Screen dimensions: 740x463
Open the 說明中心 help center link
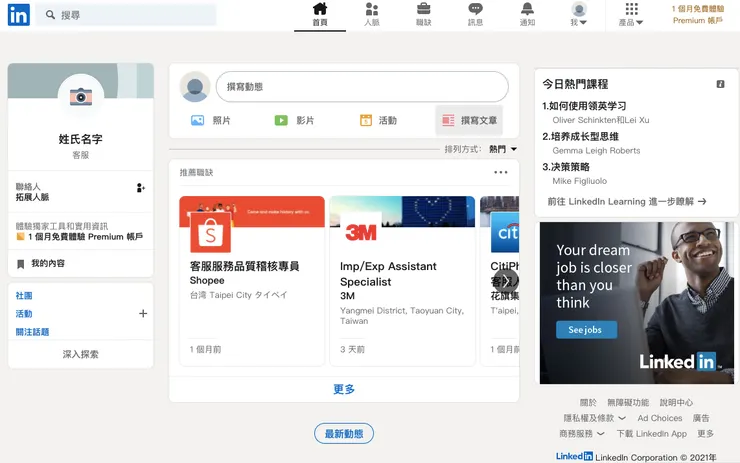(676, 403)
